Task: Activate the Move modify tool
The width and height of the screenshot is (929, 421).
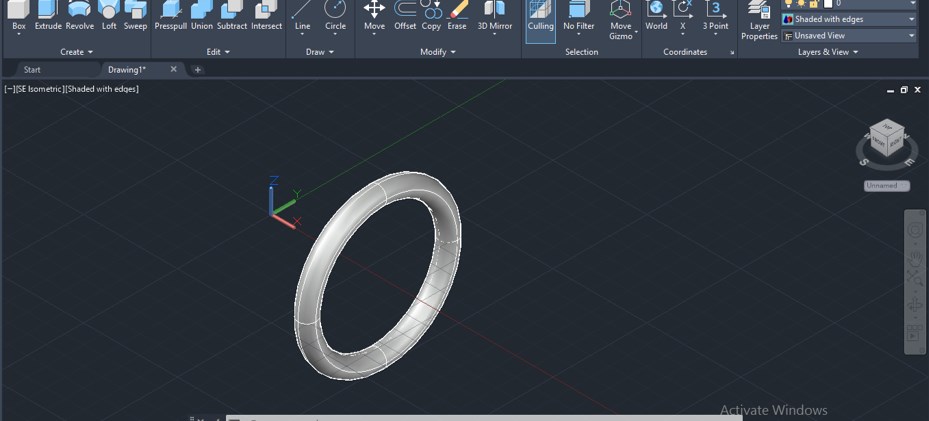Action: tap(374, 13)
